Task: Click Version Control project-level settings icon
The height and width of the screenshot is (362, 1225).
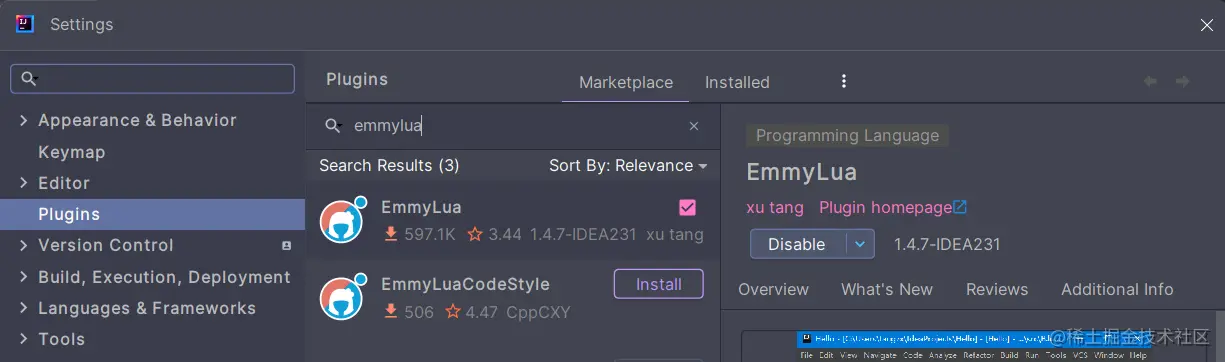Action: (x=287, y=245)
